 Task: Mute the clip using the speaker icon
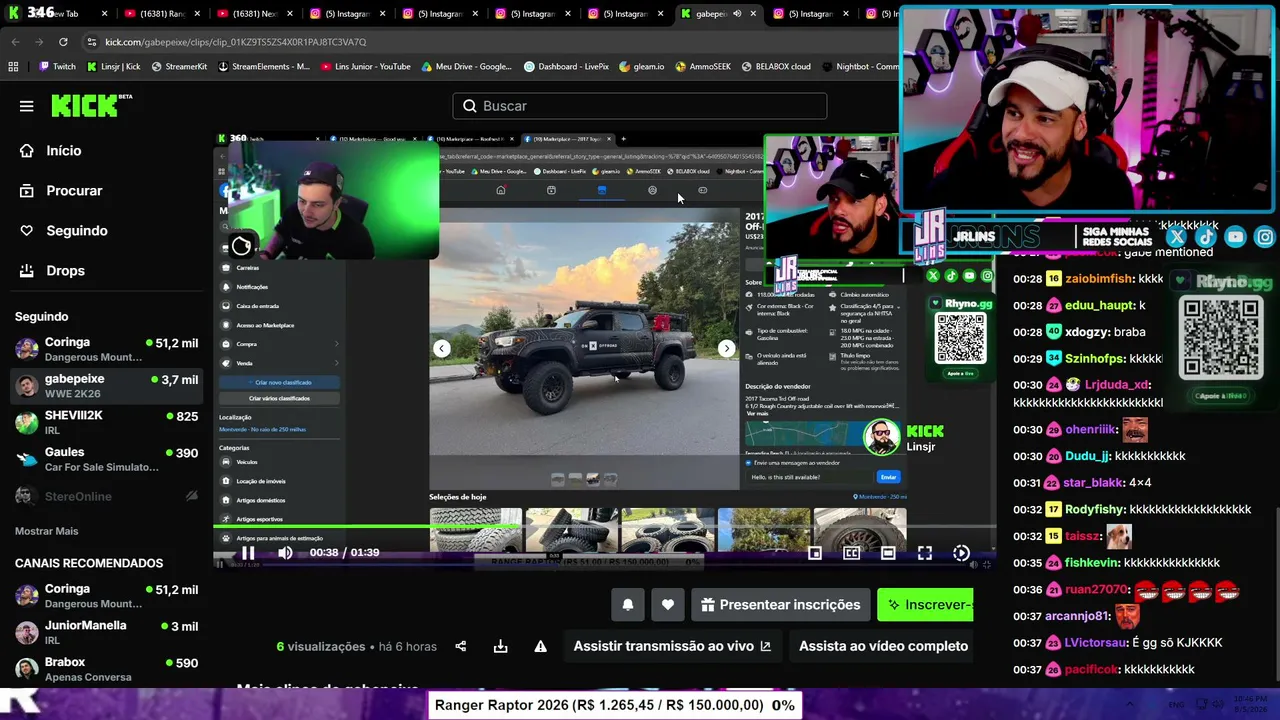pos(285,553)
